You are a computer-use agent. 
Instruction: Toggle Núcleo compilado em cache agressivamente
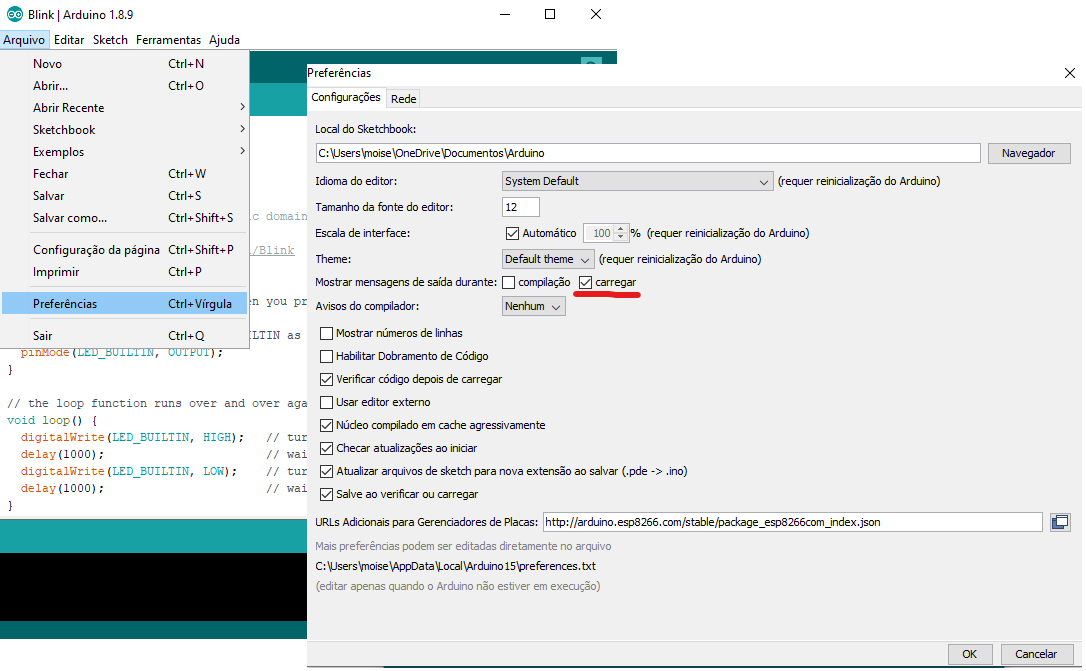click(326, 425)
